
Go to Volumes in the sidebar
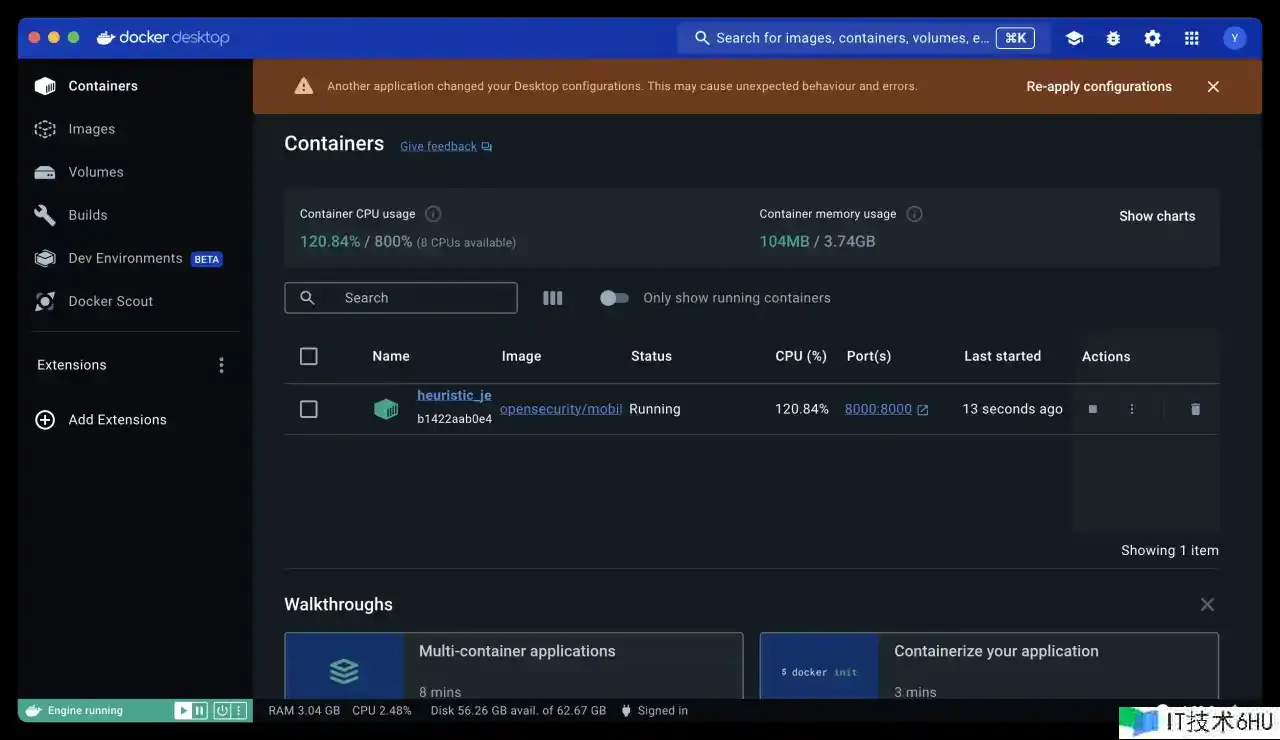(135, 172)
